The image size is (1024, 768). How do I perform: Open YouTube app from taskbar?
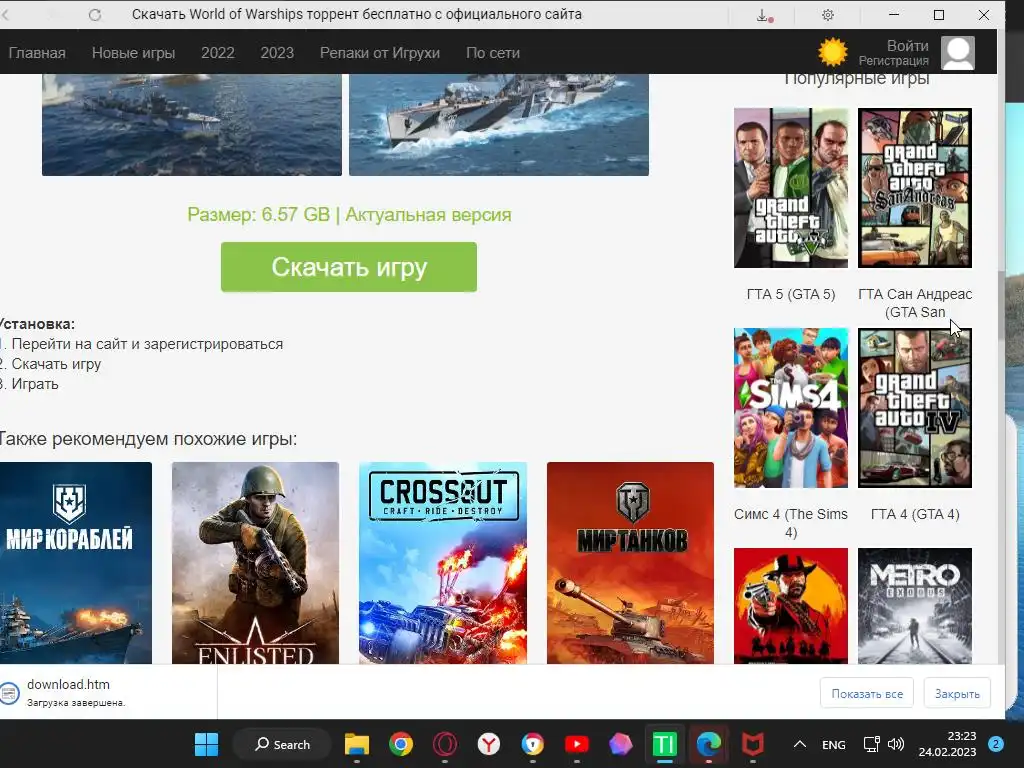click(577, 744)
